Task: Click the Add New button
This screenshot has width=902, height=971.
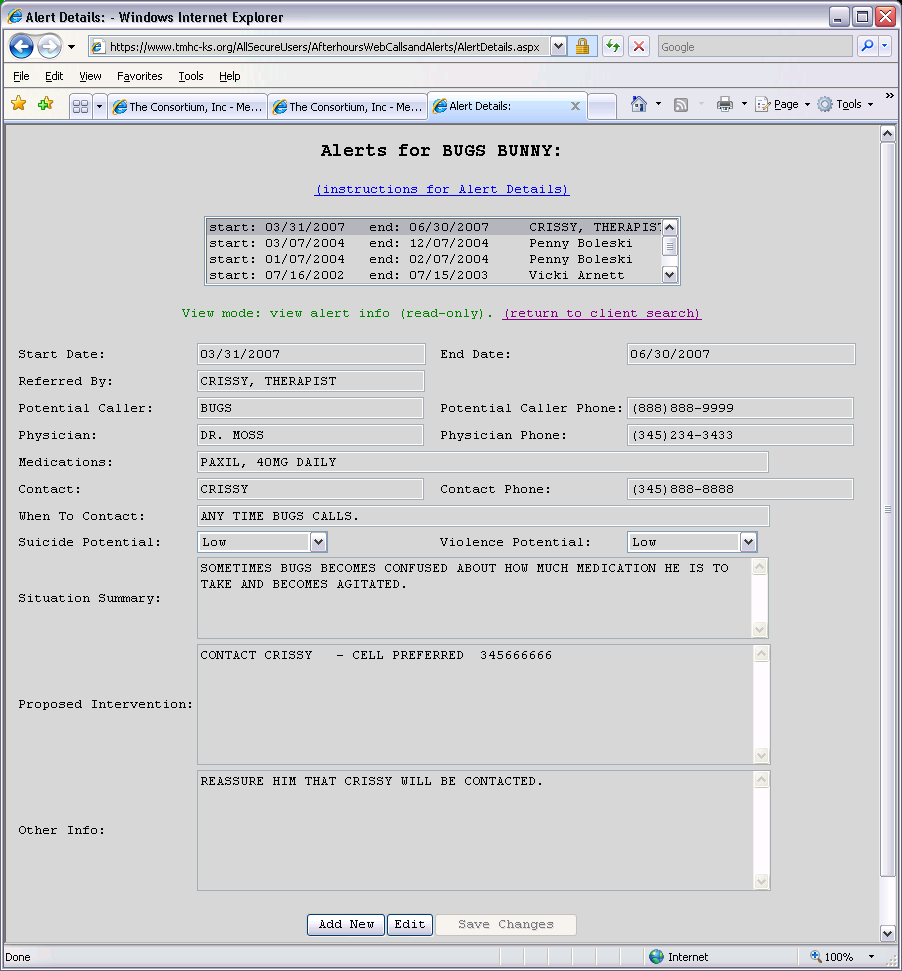Action: pyautogui.click(x=346, y=925)
